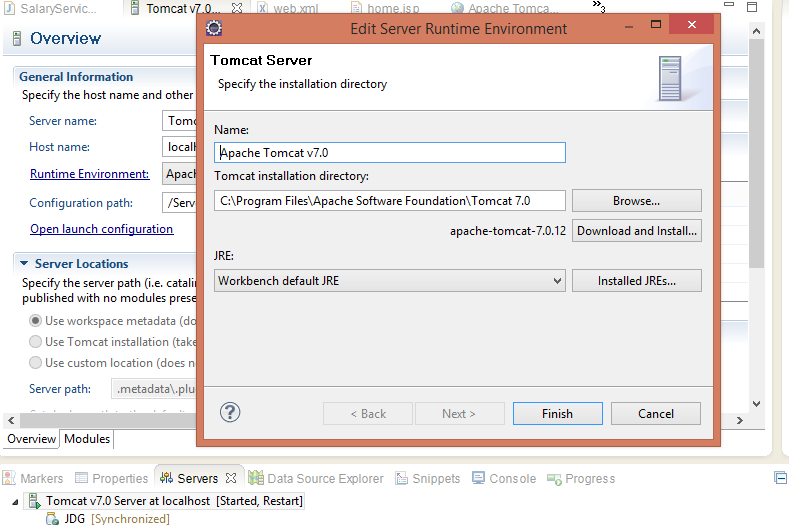Click Finish in the runtime dialog
789x525 pixels.
coord(558,414)
